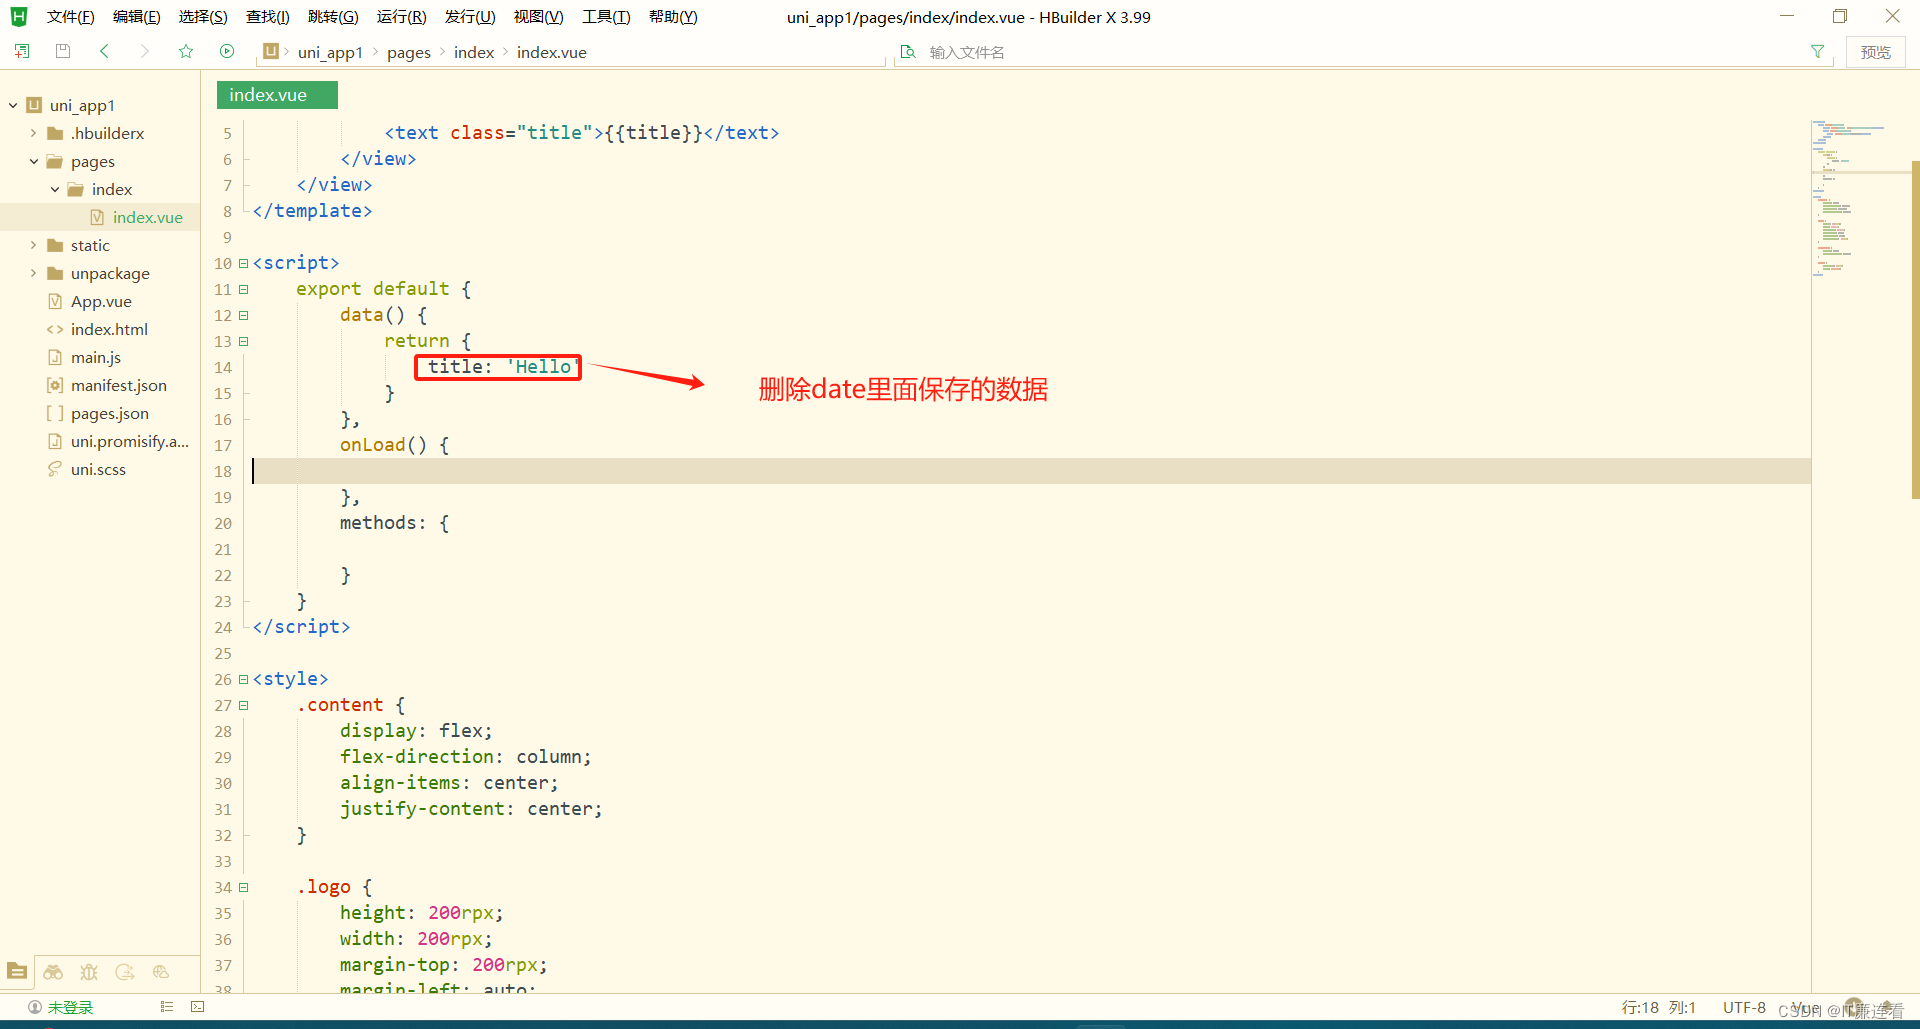Click the project icon in the breadcrumb
This screenshot has height=1029, width=1920.
(x=271, y=51)
